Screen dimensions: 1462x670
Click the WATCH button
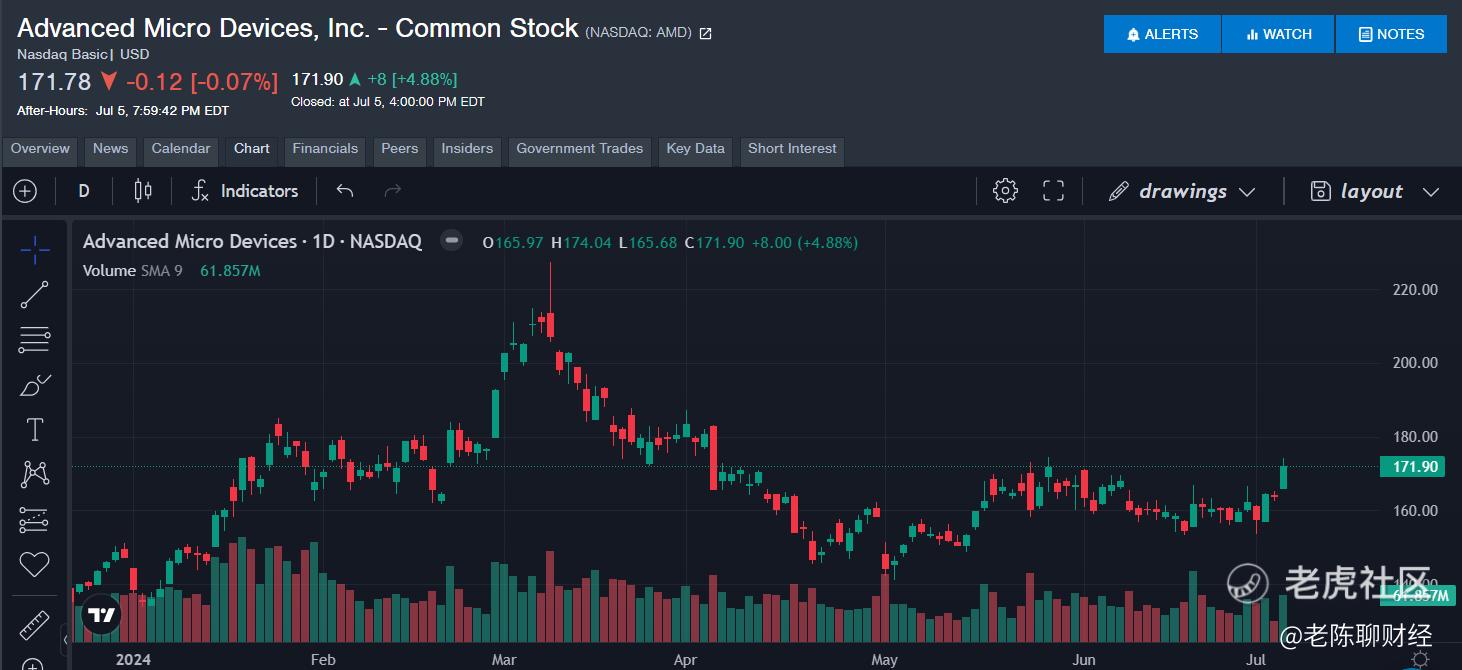click(x=1278, y=34)
